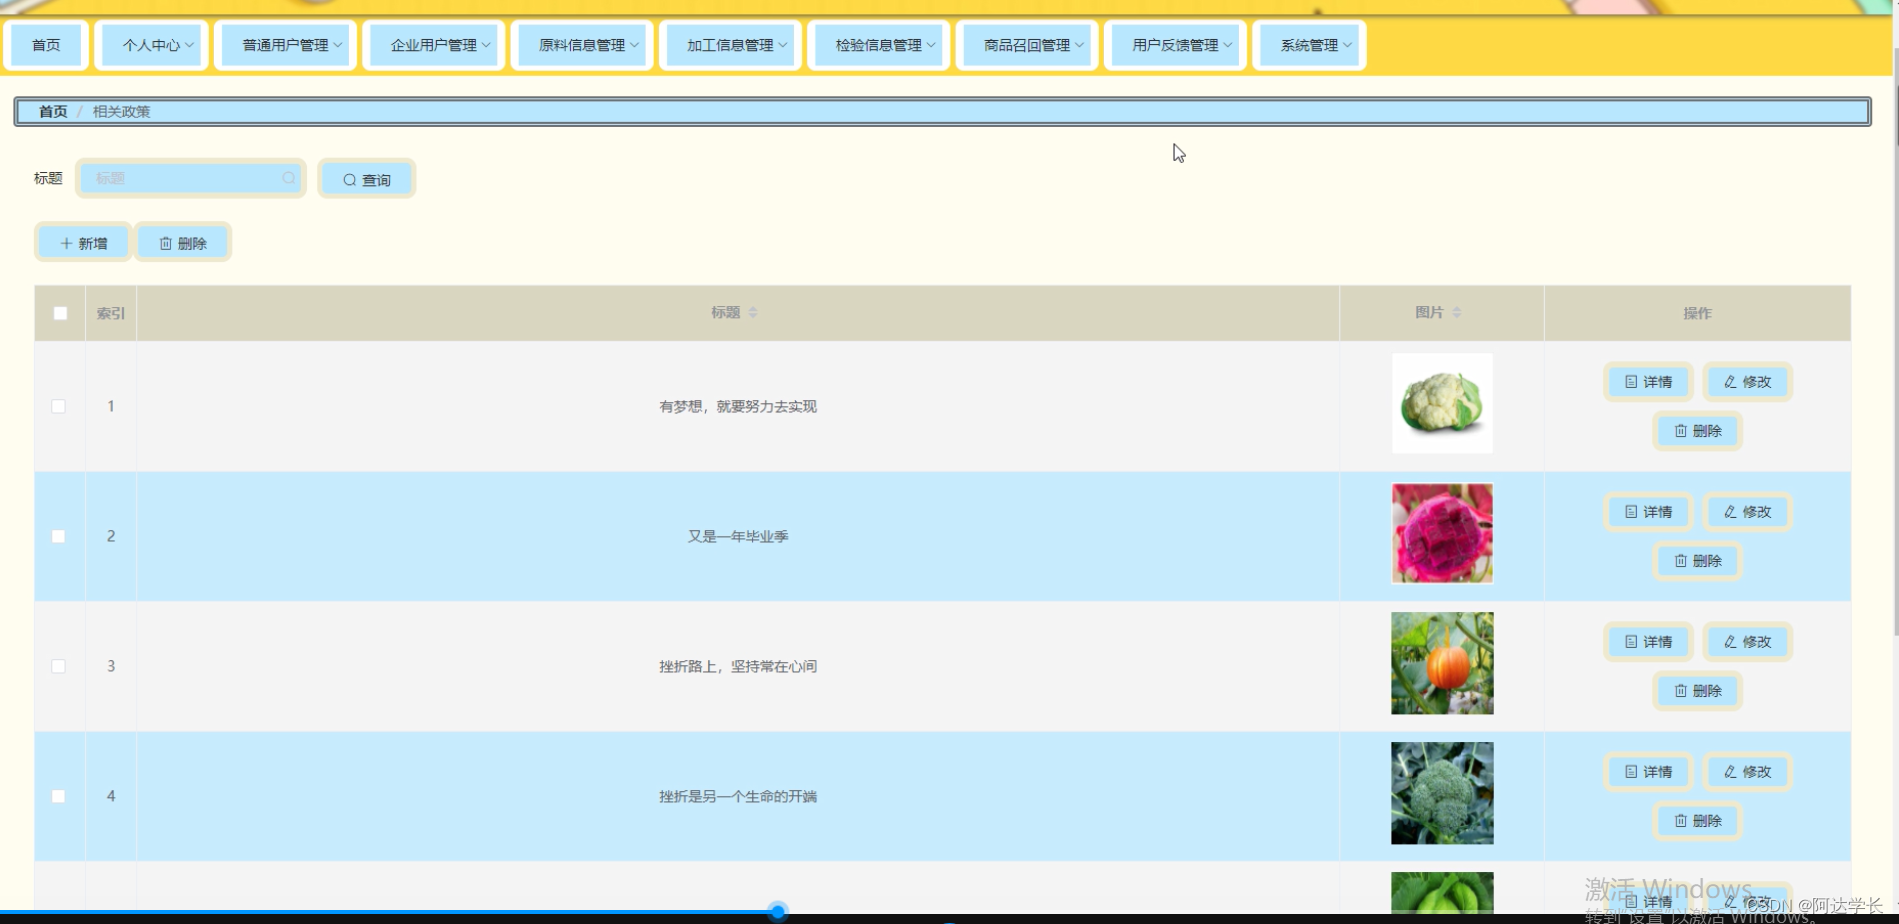Click the 标题 column sort arrows
This screenshot has height=924, width=1899.
point(753,311)
